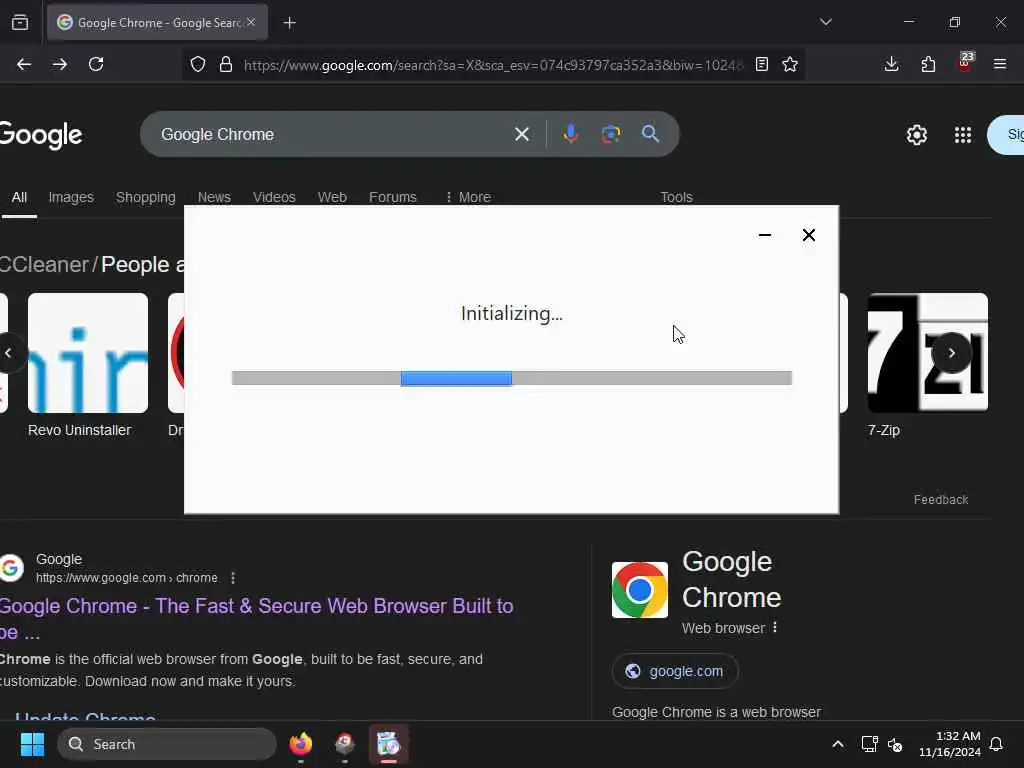Viewport: 1024px width, 768px height.
Task: Open a new tab
Action: point(290,23)
